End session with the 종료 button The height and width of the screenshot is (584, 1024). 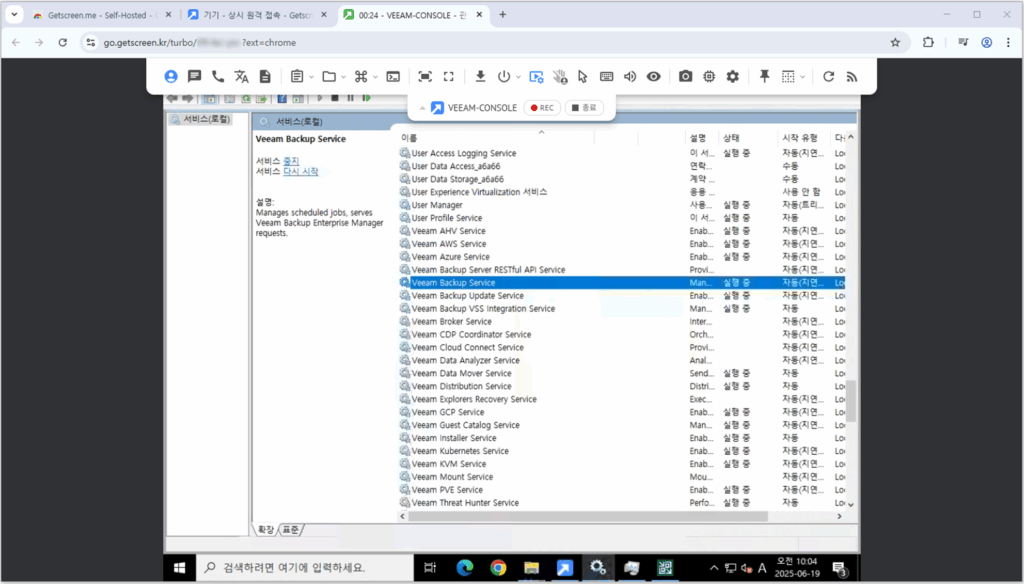tap(584, 108)
